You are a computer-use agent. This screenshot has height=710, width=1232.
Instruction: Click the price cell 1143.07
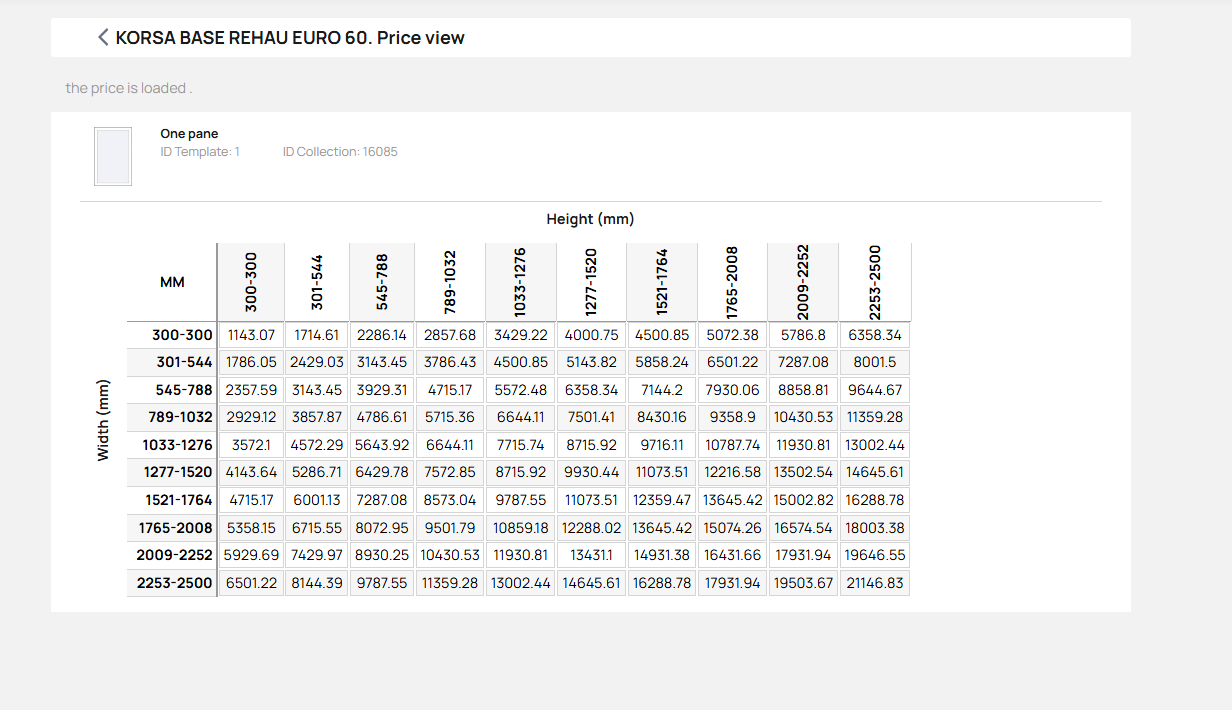pos(251,336)
